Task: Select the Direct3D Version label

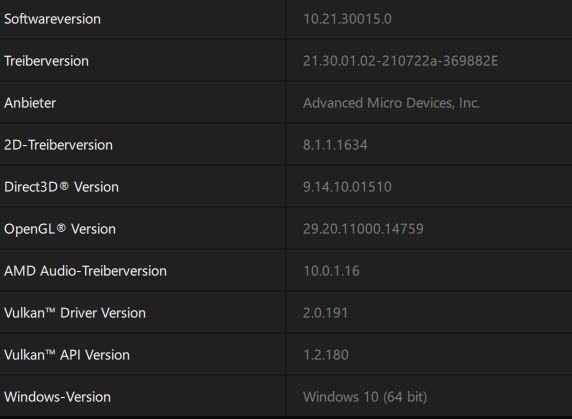Action: (61, 187)
